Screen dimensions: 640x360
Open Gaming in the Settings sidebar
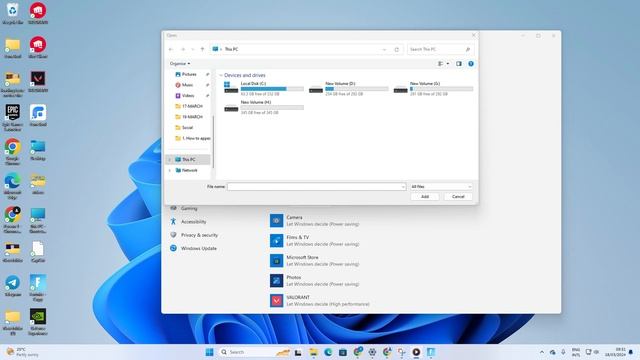click(x=189, y=209)
